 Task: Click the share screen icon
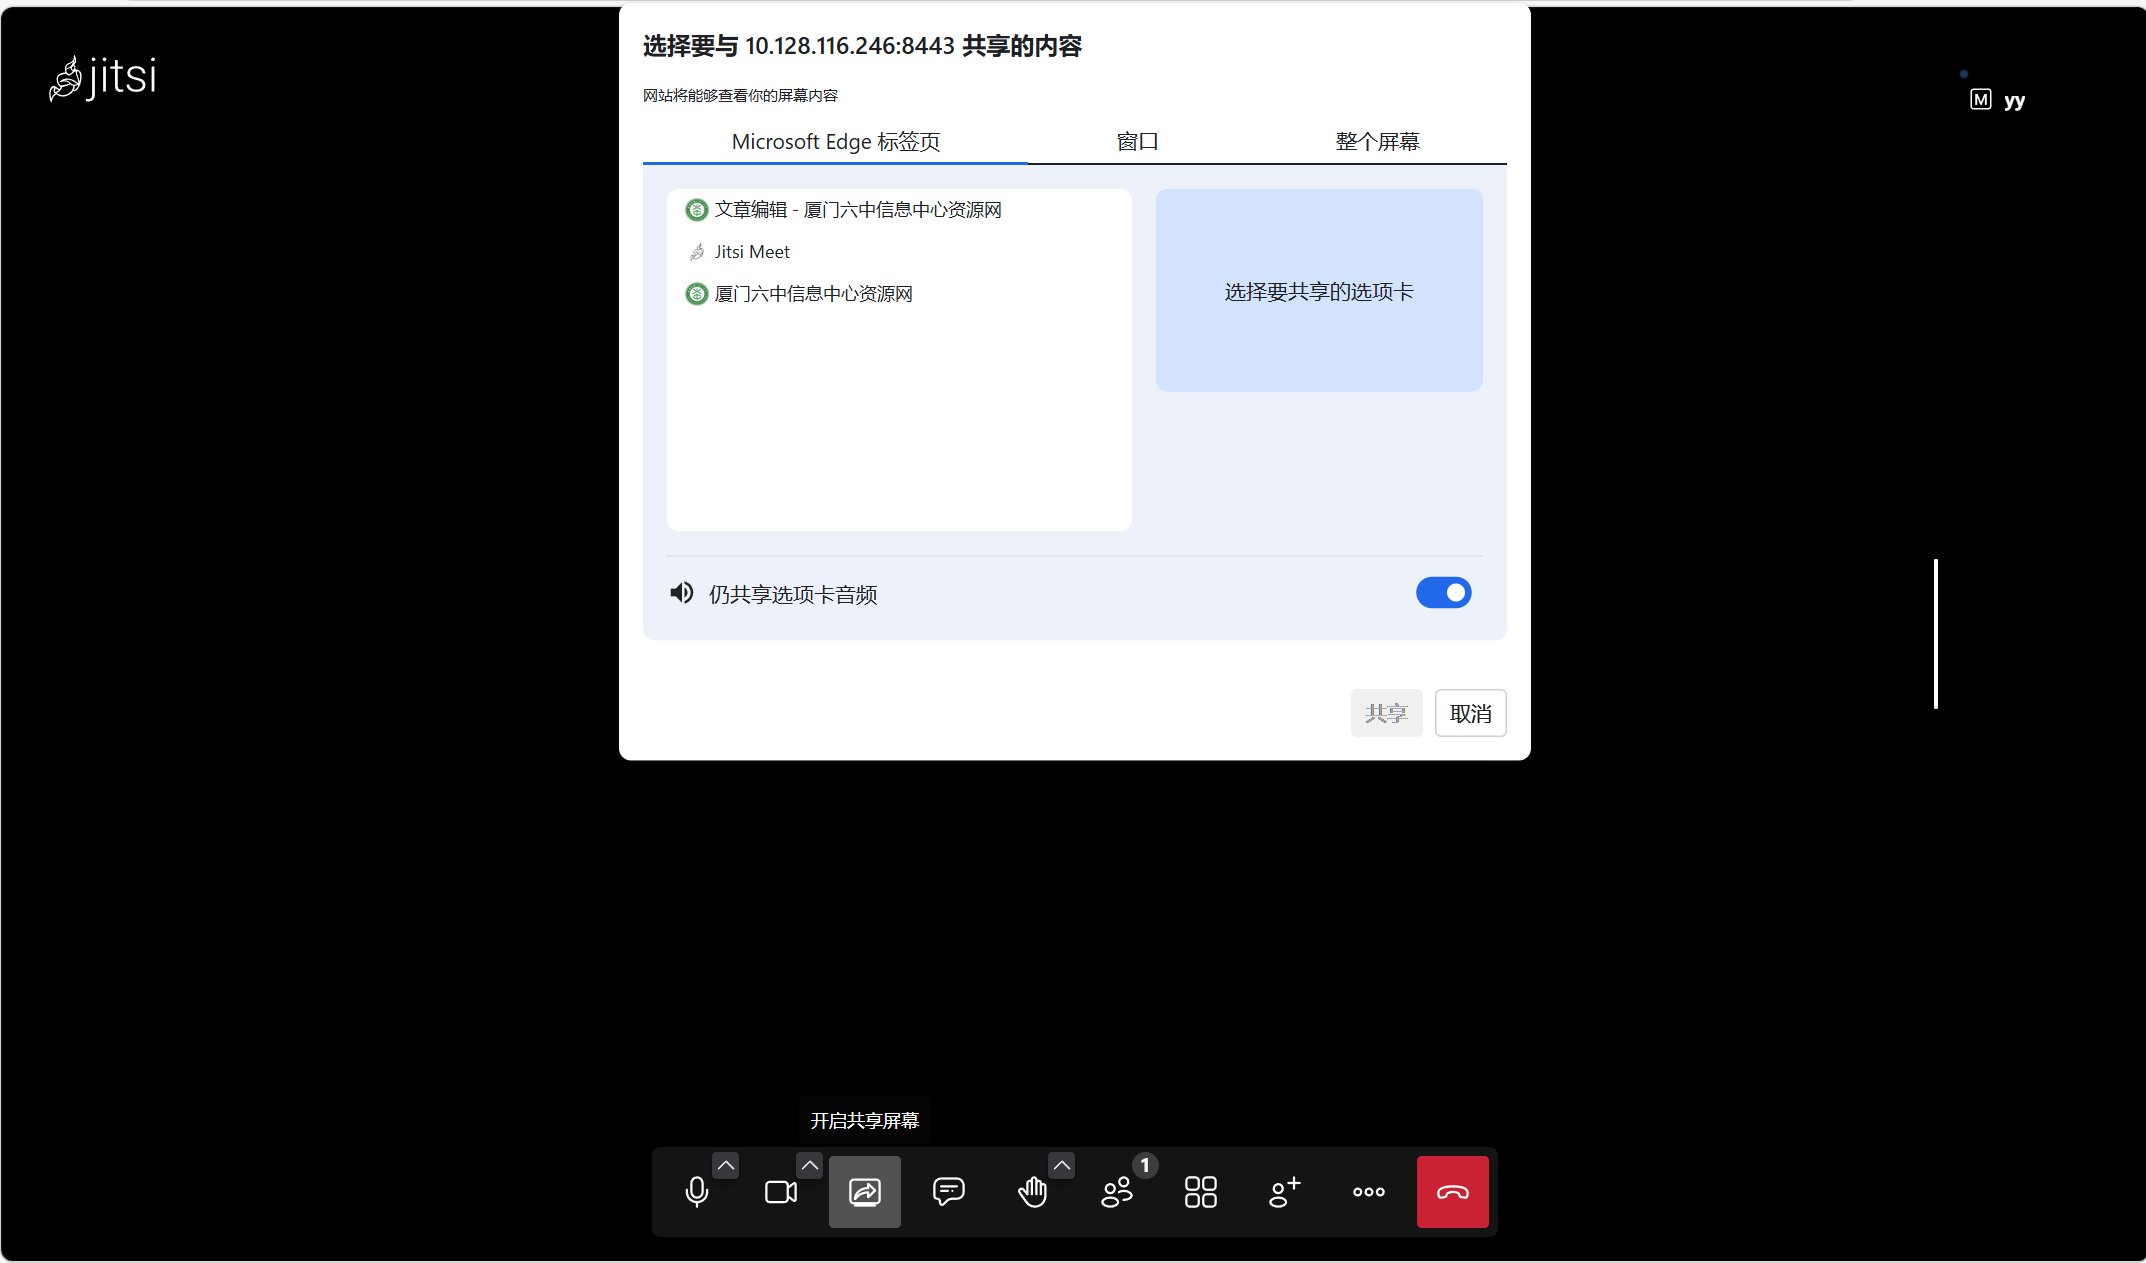click(x=864, y=1191)
